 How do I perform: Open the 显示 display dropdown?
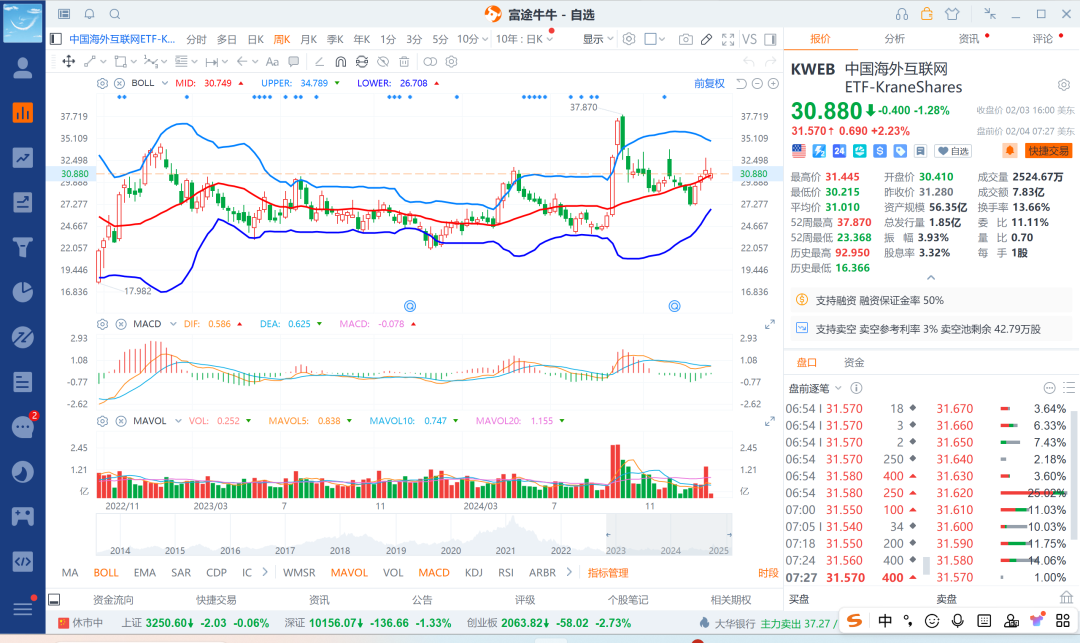(x=597, y=39)
